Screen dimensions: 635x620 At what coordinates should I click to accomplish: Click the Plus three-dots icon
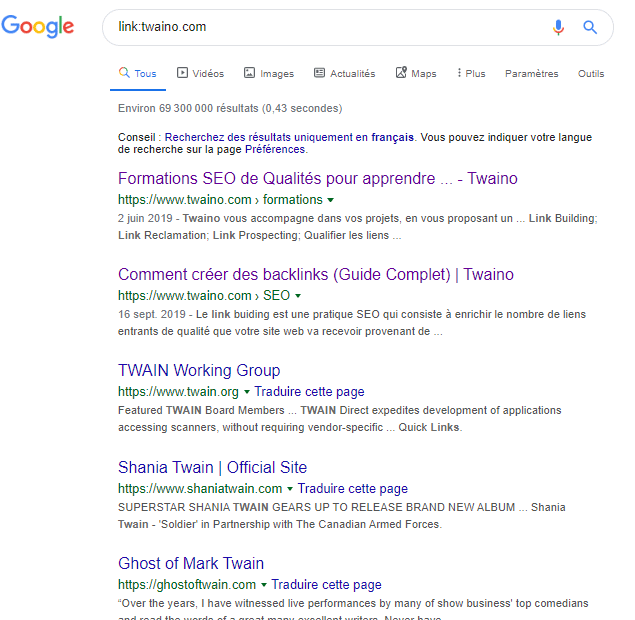click(x=459, y=73)
